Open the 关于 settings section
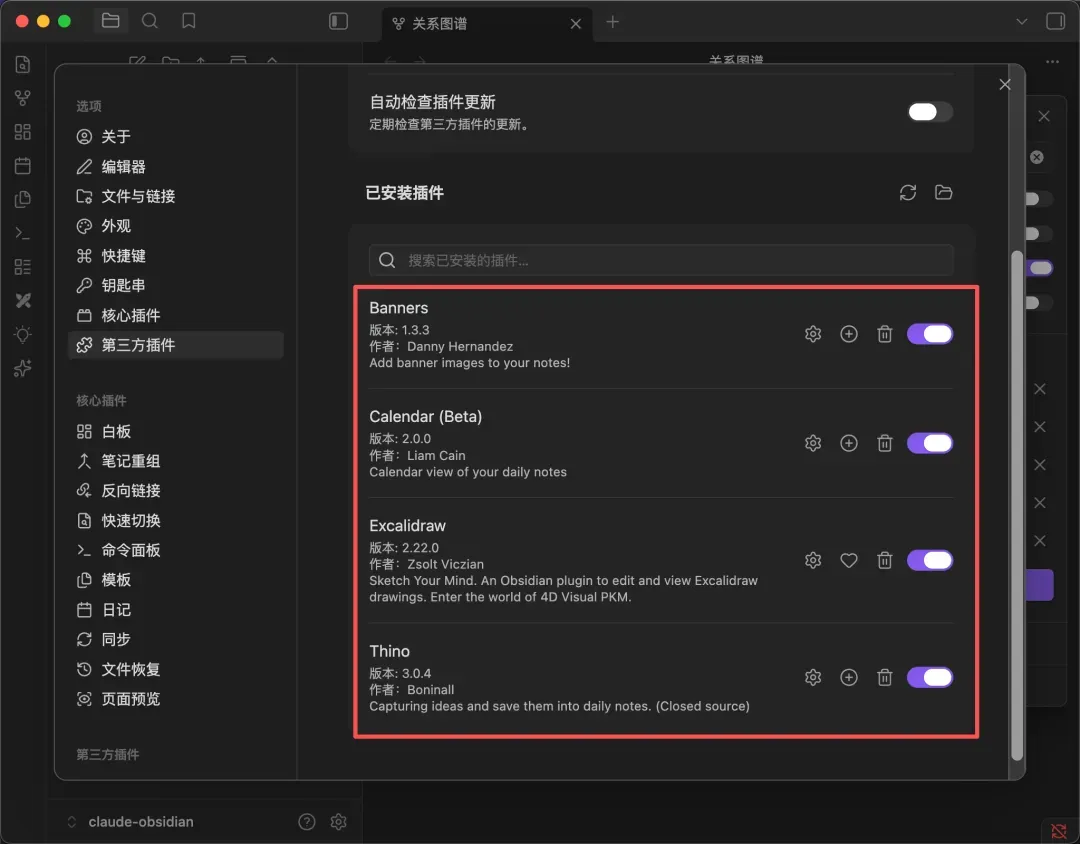1080x844 pixels. (176, 136)
